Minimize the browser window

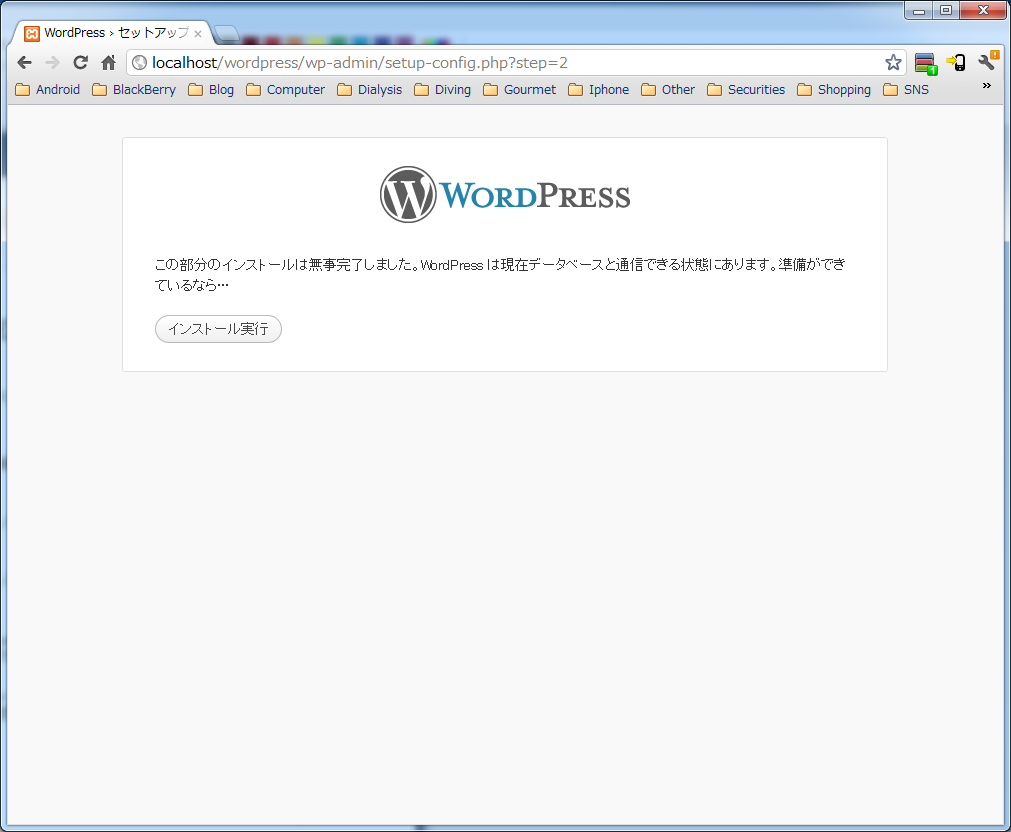[x=919, y=10]
